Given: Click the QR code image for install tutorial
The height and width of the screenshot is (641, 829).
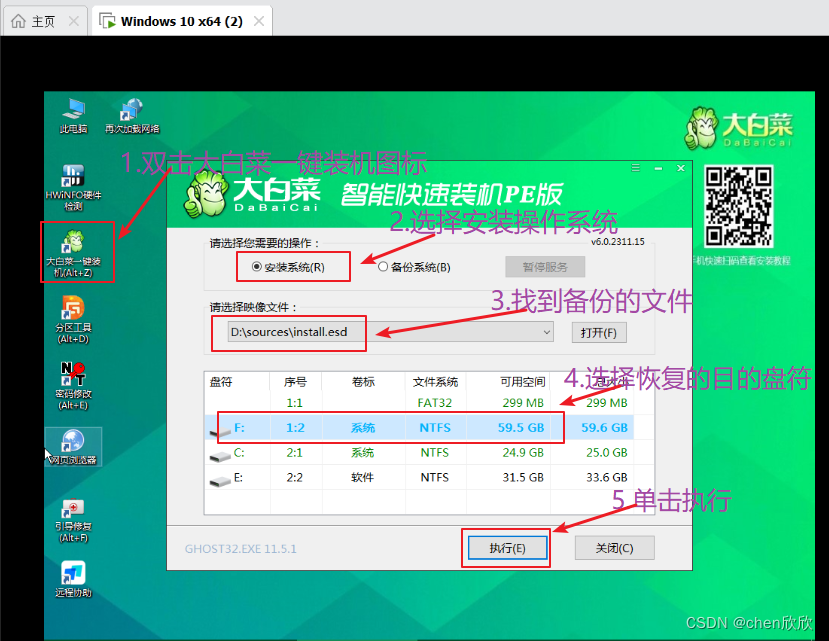Looking at the screenshot, I should pos(739,206).
